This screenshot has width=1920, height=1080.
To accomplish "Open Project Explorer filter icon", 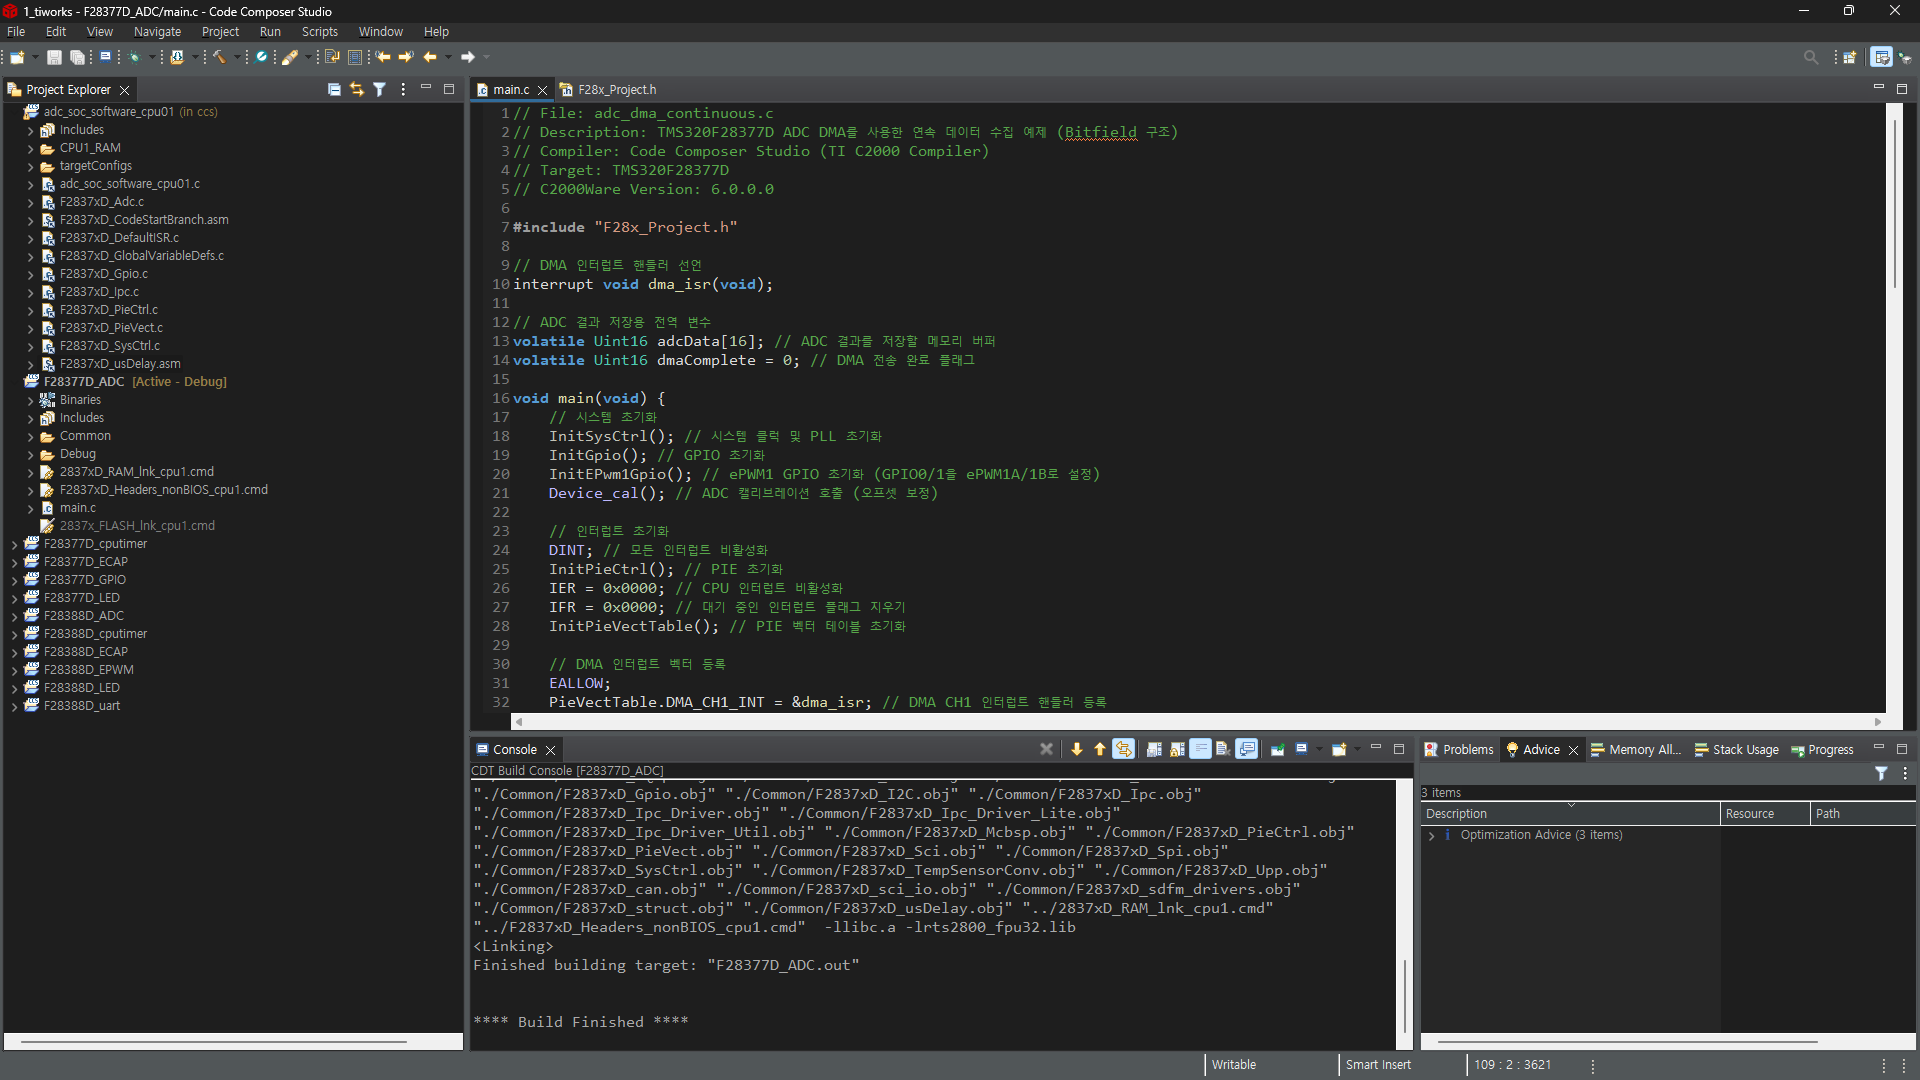I will click(x=380, y=89).
